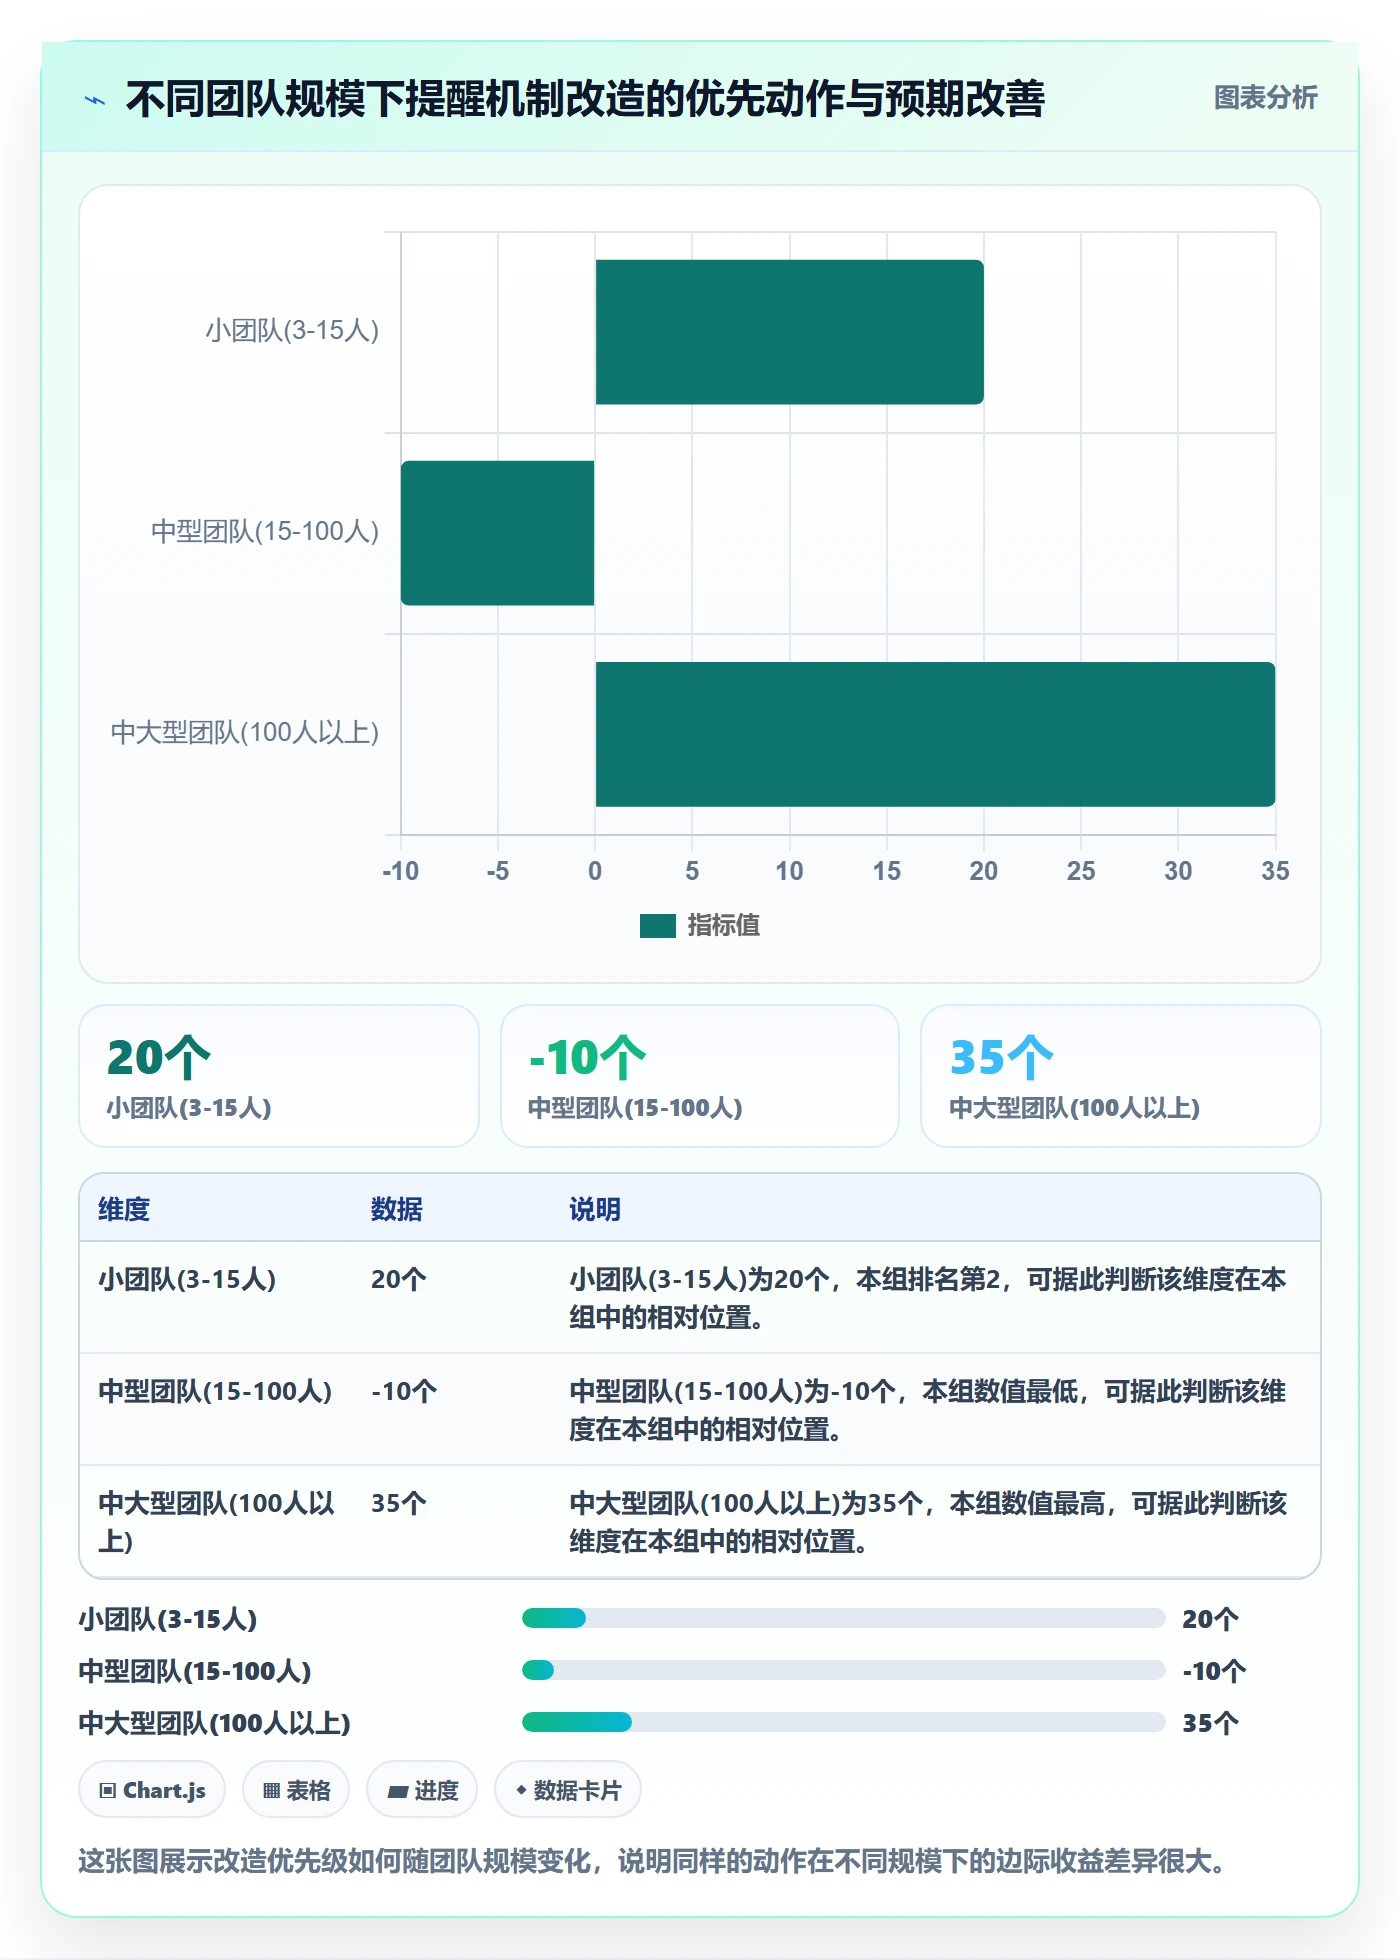Viewport: 1400px width, 1960px height.
Task: Click the 中大型团队 bar in the chart
Action: [935, 734]
